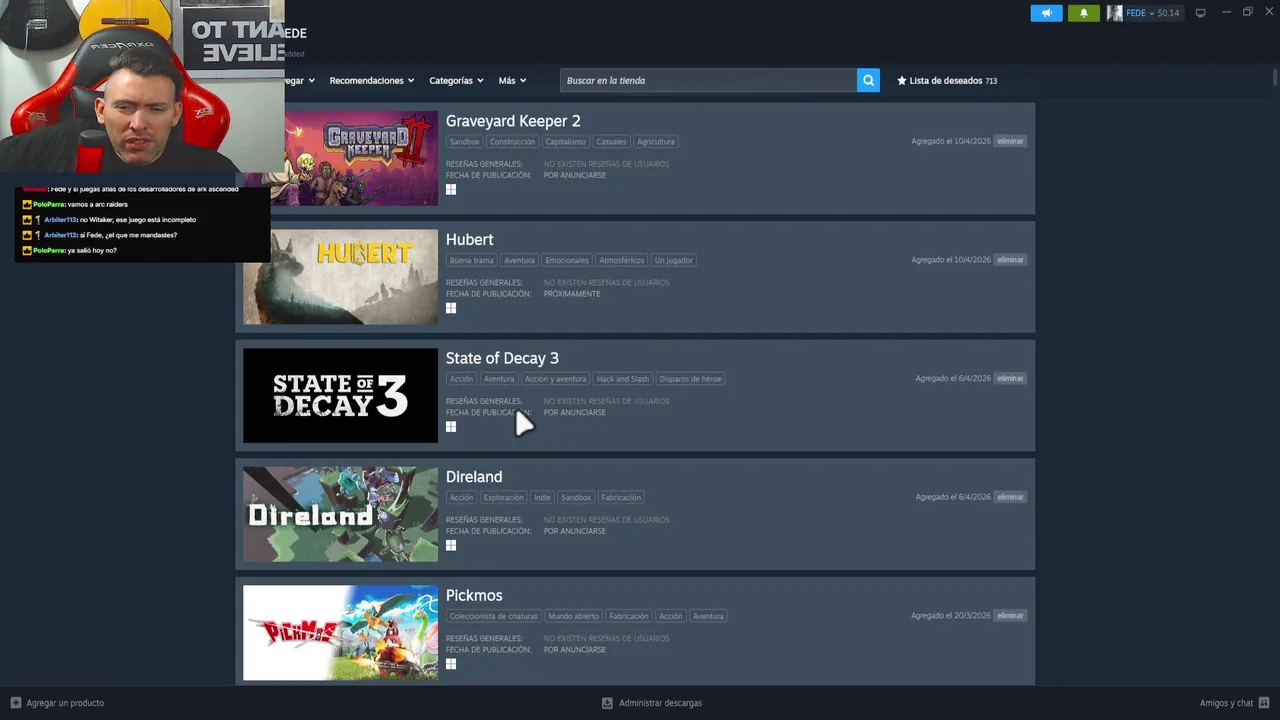The image size is (1280, 720).
Task: Select the Construcción tag
Action: pyautogui.click(x=512, y=142)
